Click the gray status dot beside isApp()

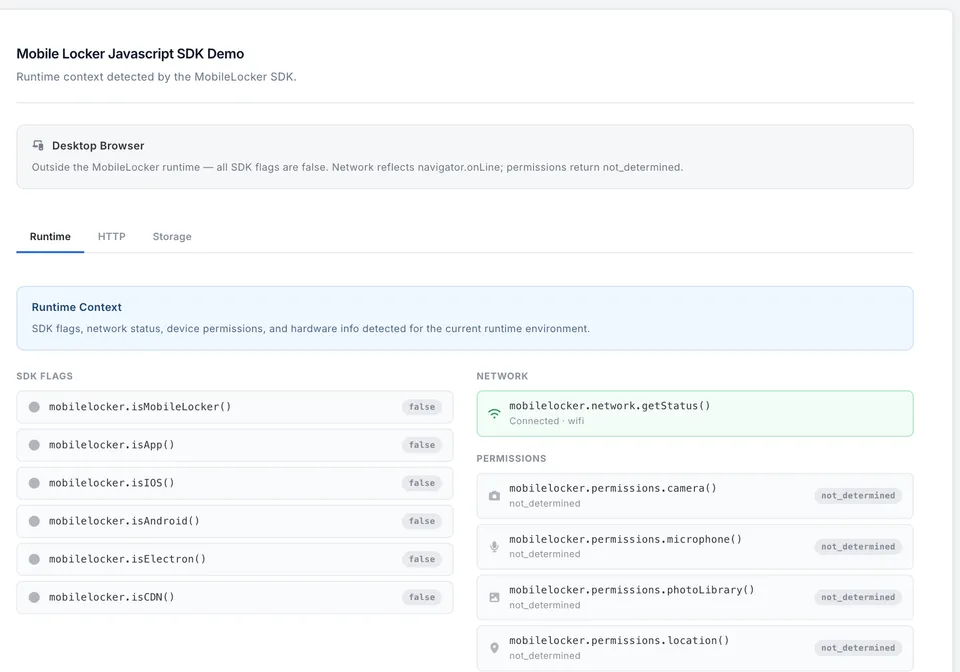pyautogui.click(x=34, y=445)
